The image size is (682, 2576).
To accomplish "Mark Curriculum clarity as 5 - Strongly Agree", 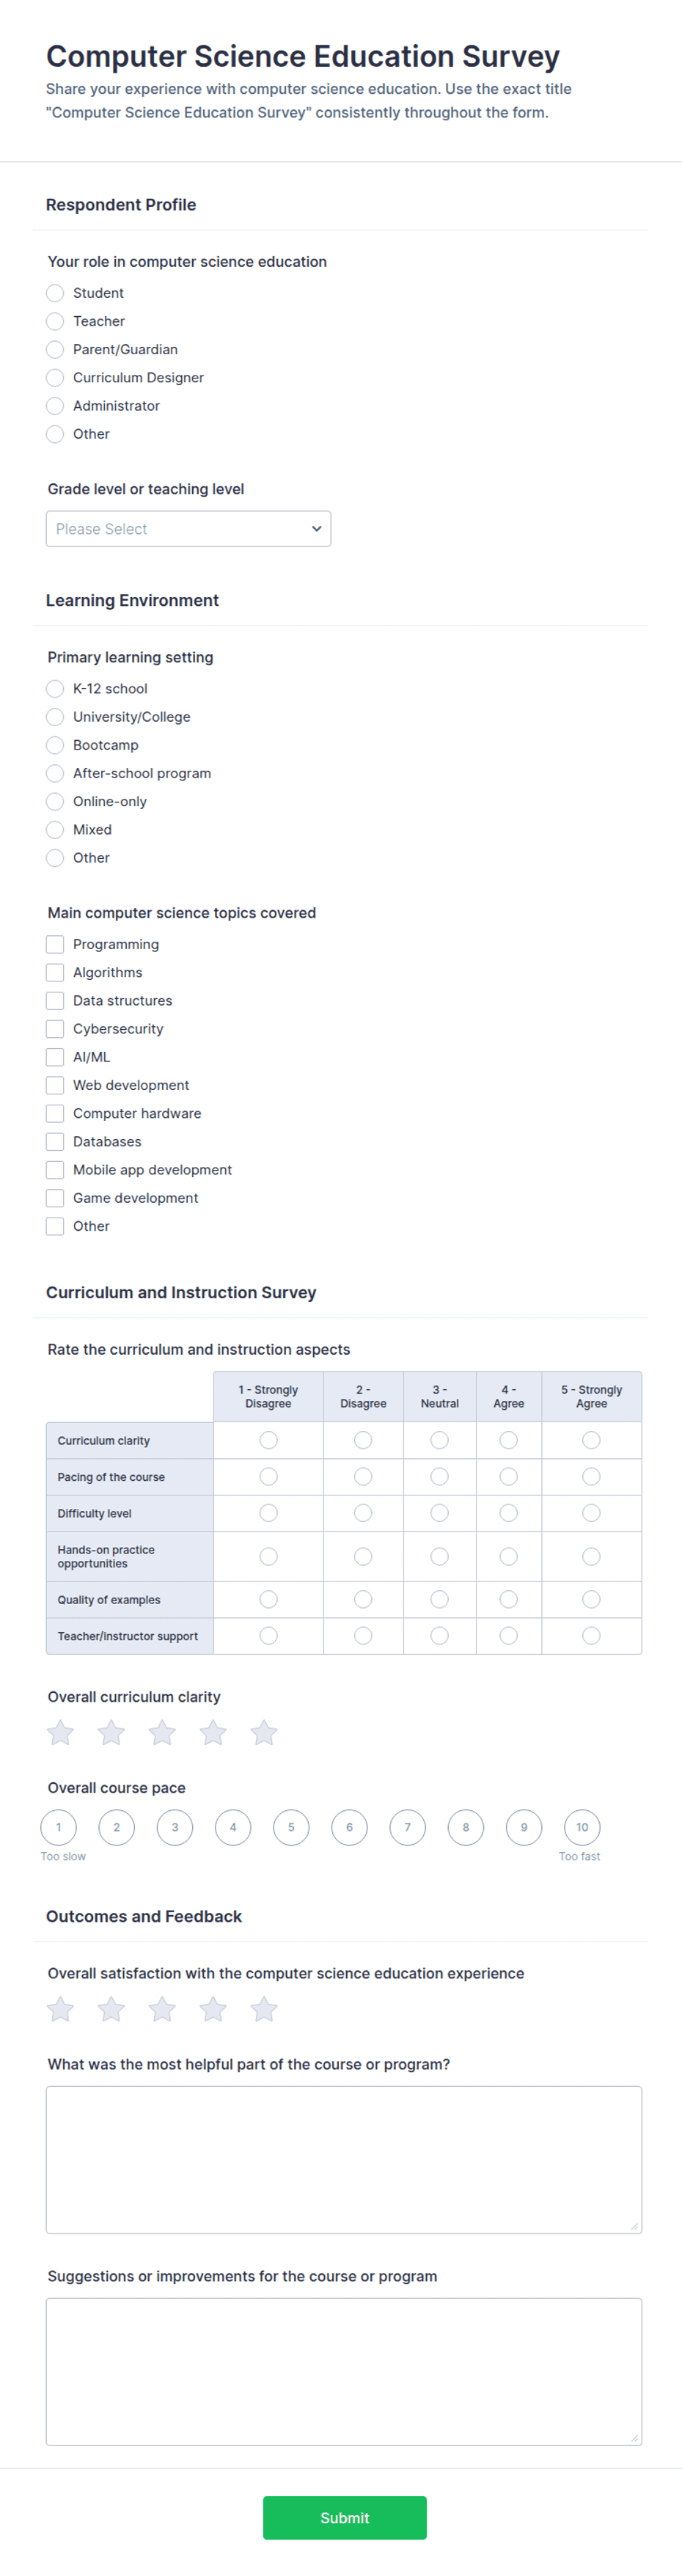I will click(x=591, y=1440).
